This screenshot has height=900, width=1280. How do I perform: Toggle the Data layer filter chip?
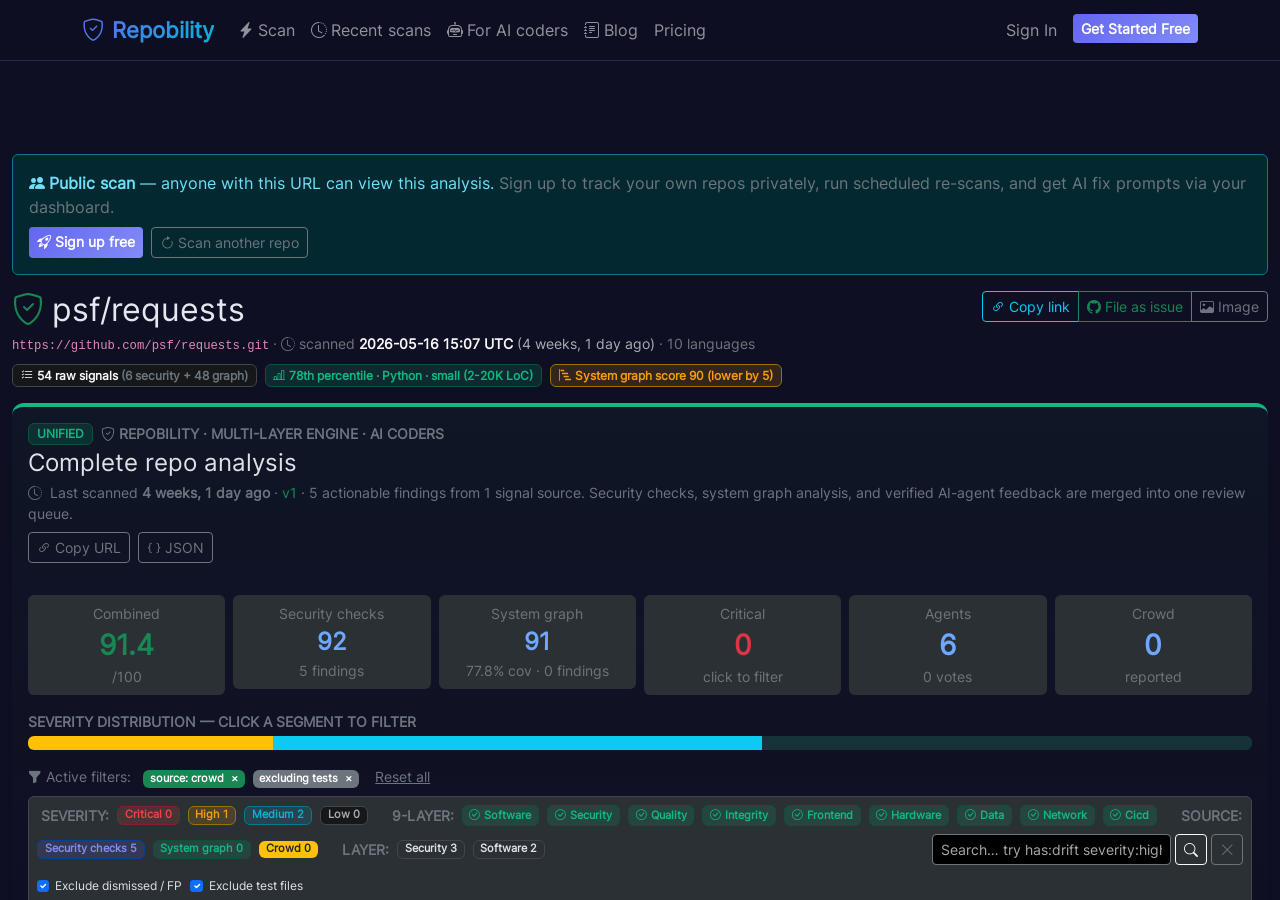point(985,815)
